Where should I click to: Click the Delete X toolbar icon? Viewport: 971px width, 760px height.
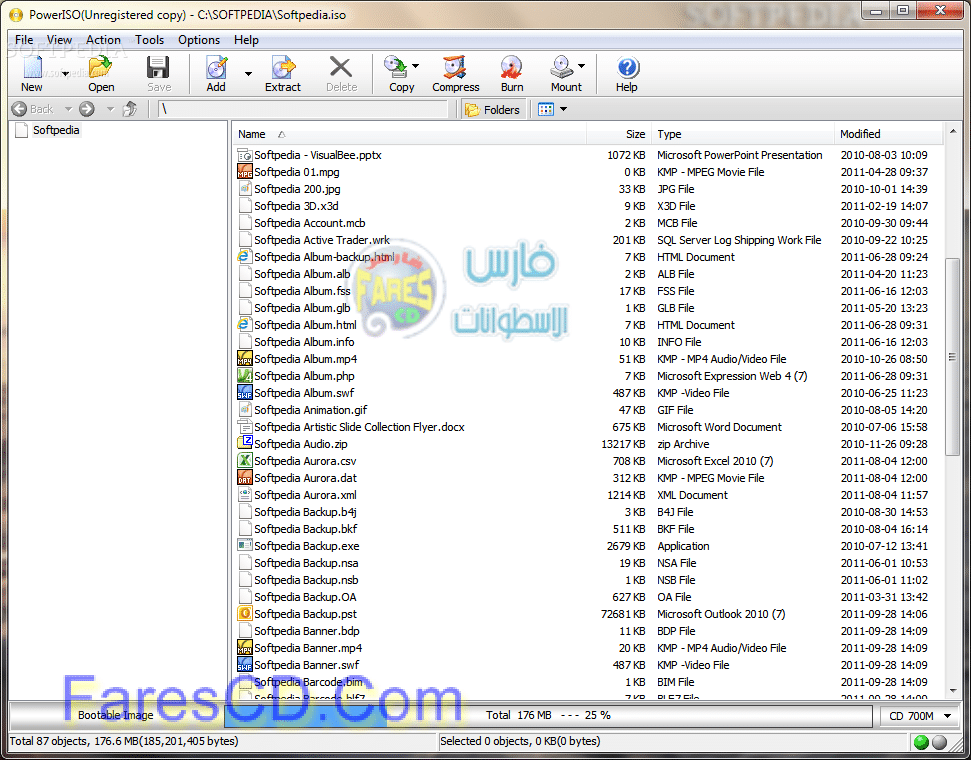click(x=341, y=67)
